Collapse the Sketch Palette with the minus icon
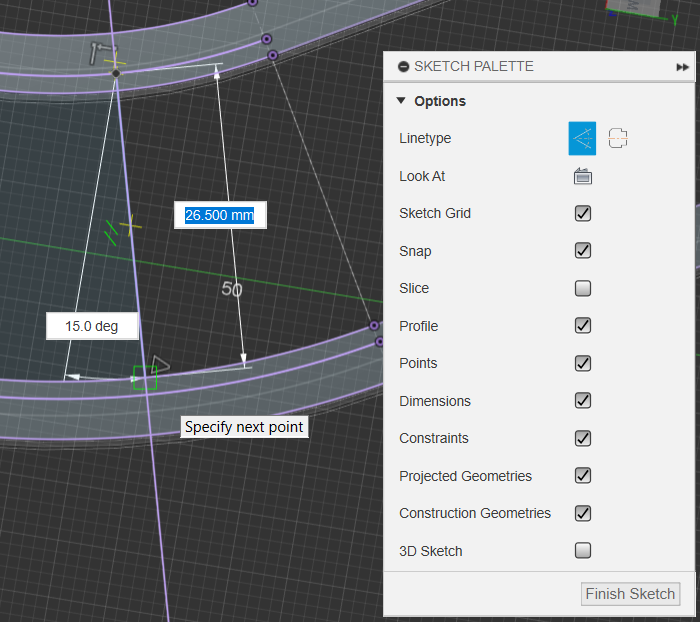 403,67
